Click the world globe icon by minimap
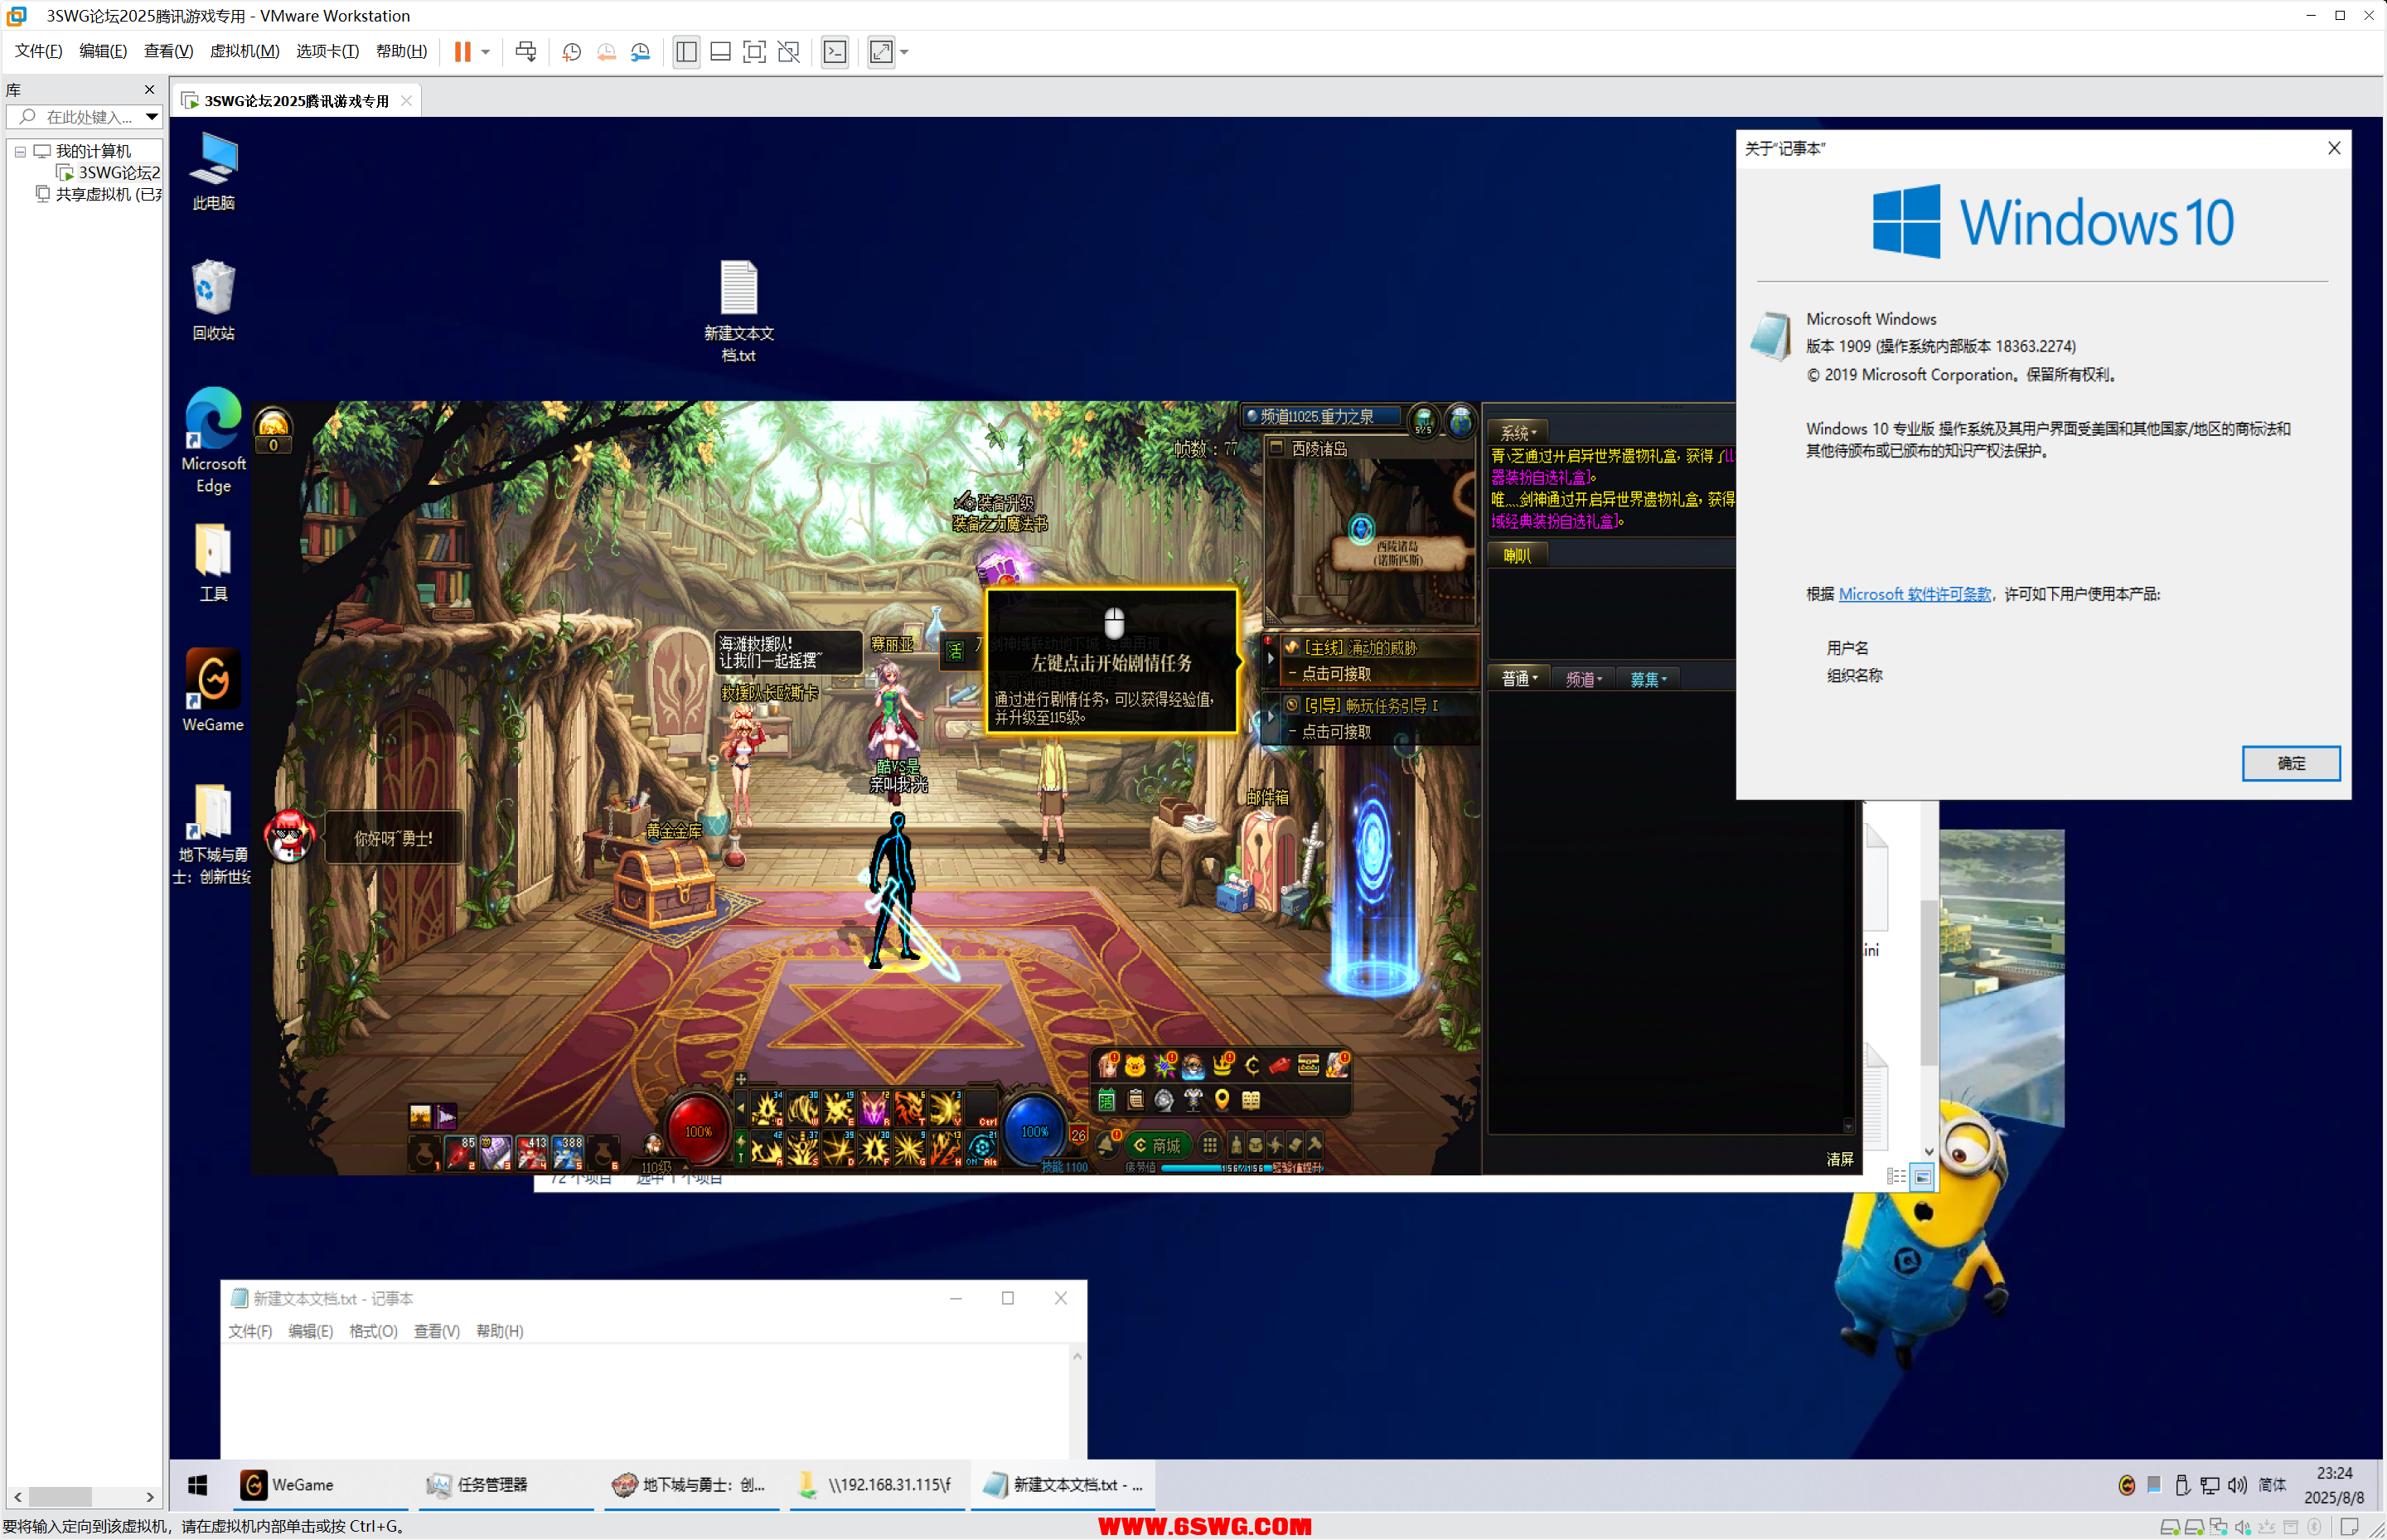Viewport: 2387px width, 1540px height. point(1460,421)
